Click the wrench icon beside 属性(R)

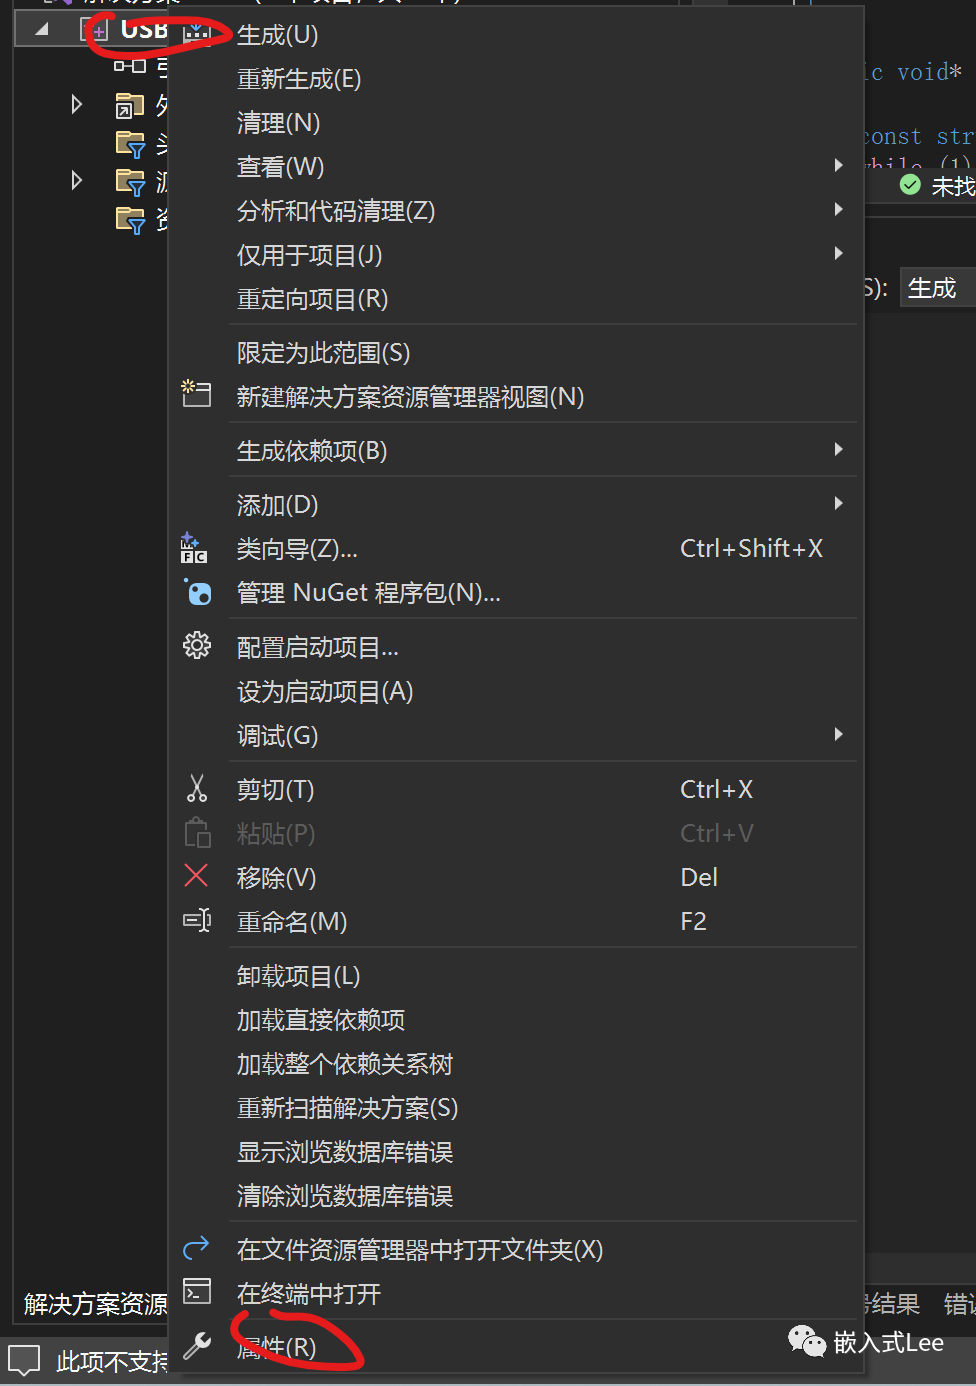tap(197, 1345)
